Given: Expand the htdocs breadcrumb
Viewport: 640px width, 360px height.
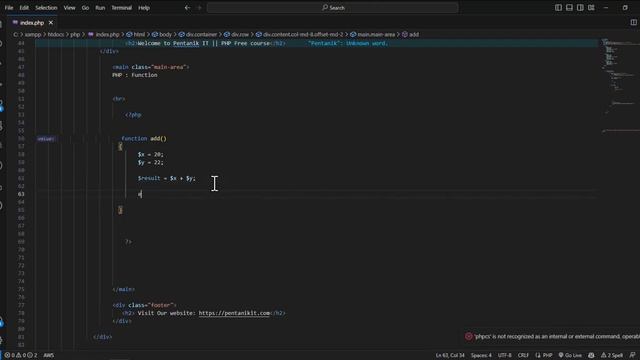Looking at the screenshot, I should (x=56, y=34).
